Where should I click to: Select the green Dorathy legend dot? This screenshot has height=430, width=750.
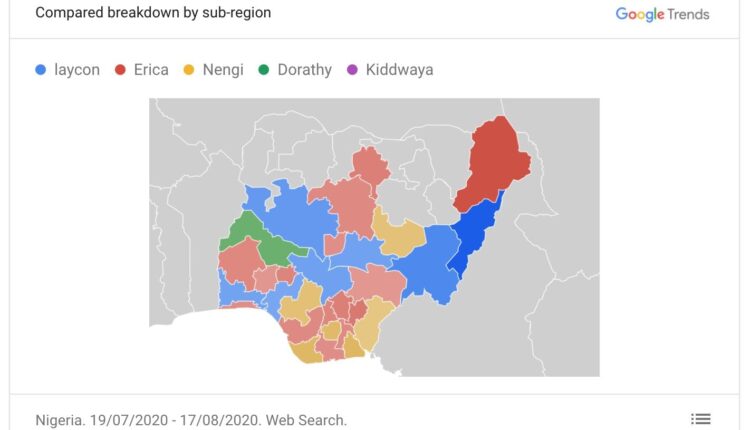point(264,70)
